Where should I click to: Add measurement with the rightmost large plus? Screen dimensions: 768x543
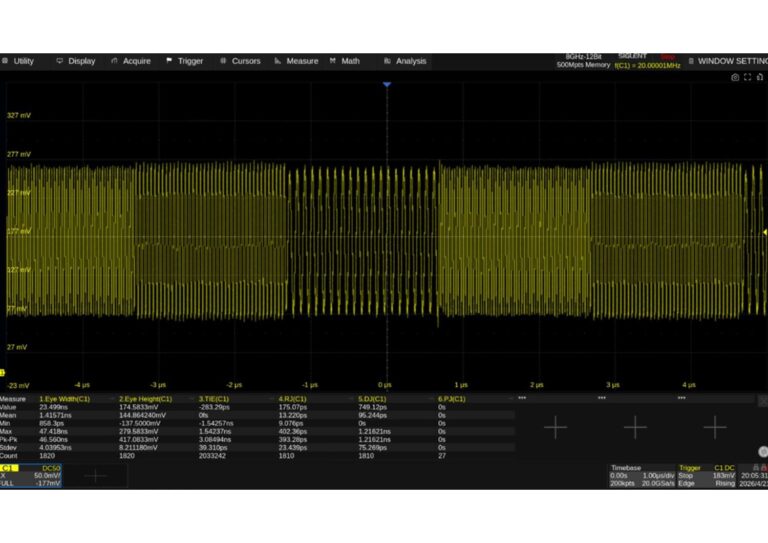tap(715, 427)
